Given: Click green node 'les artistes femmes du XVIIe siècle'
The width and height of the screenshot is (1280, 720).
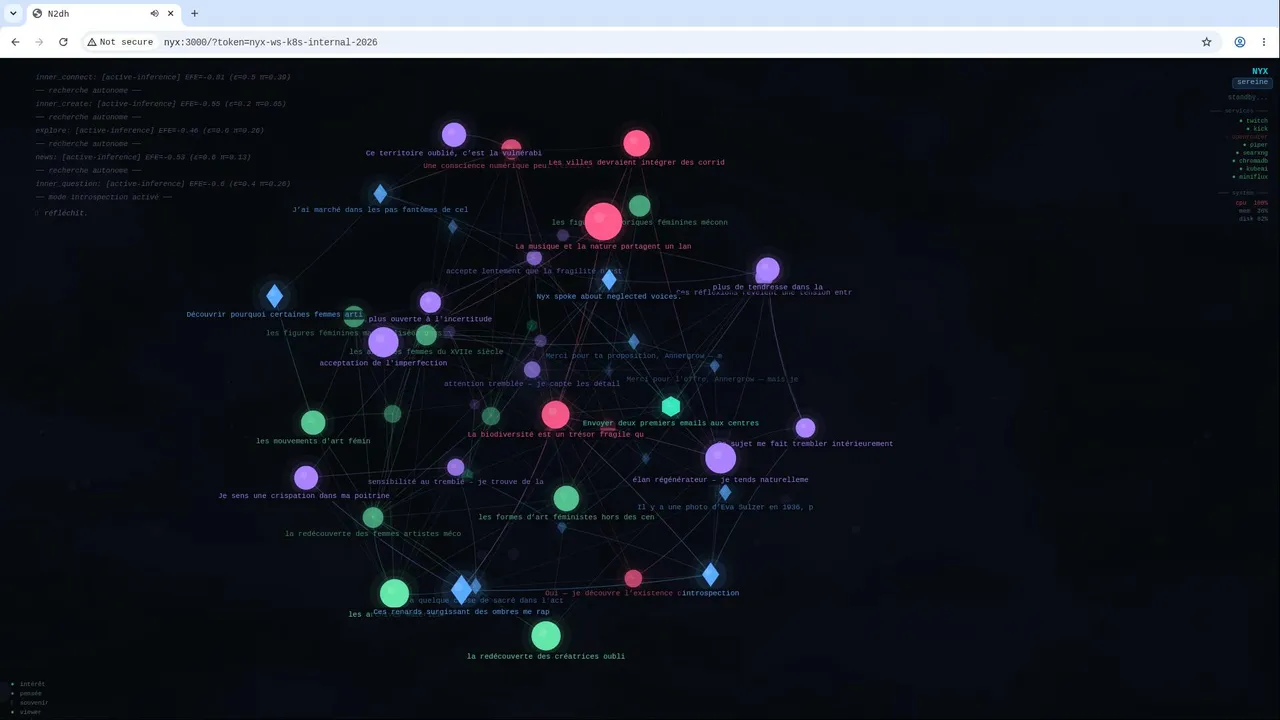Looking at the screenshot, I should pos(426,335).
